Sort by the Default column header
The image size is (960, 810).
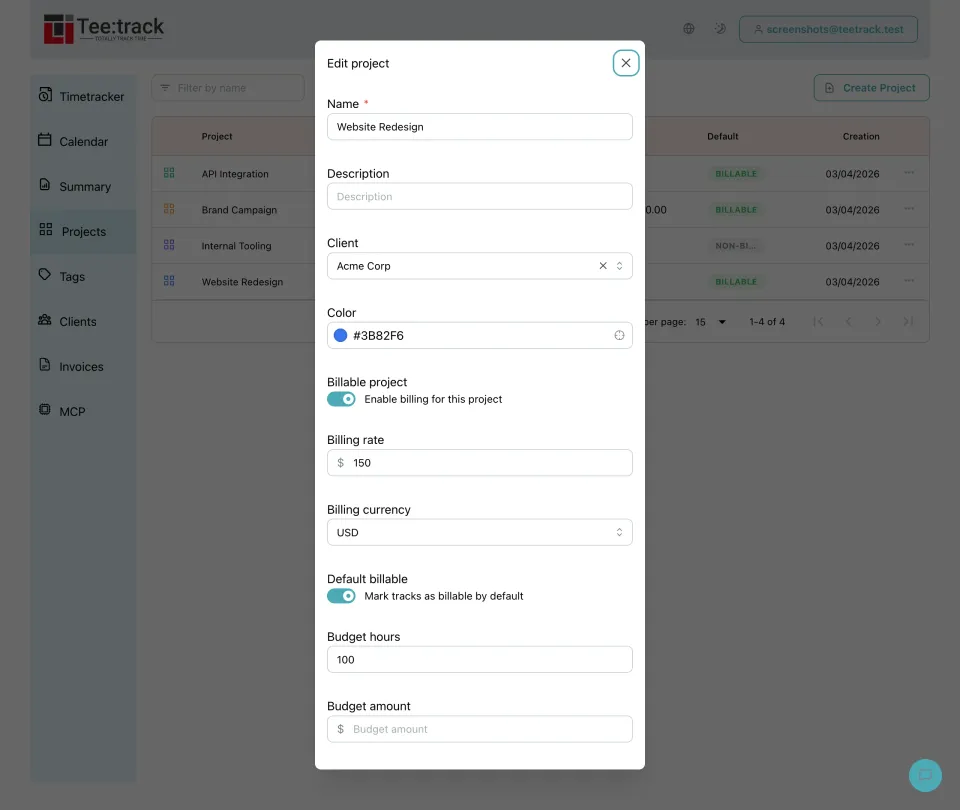click(722, 137)
